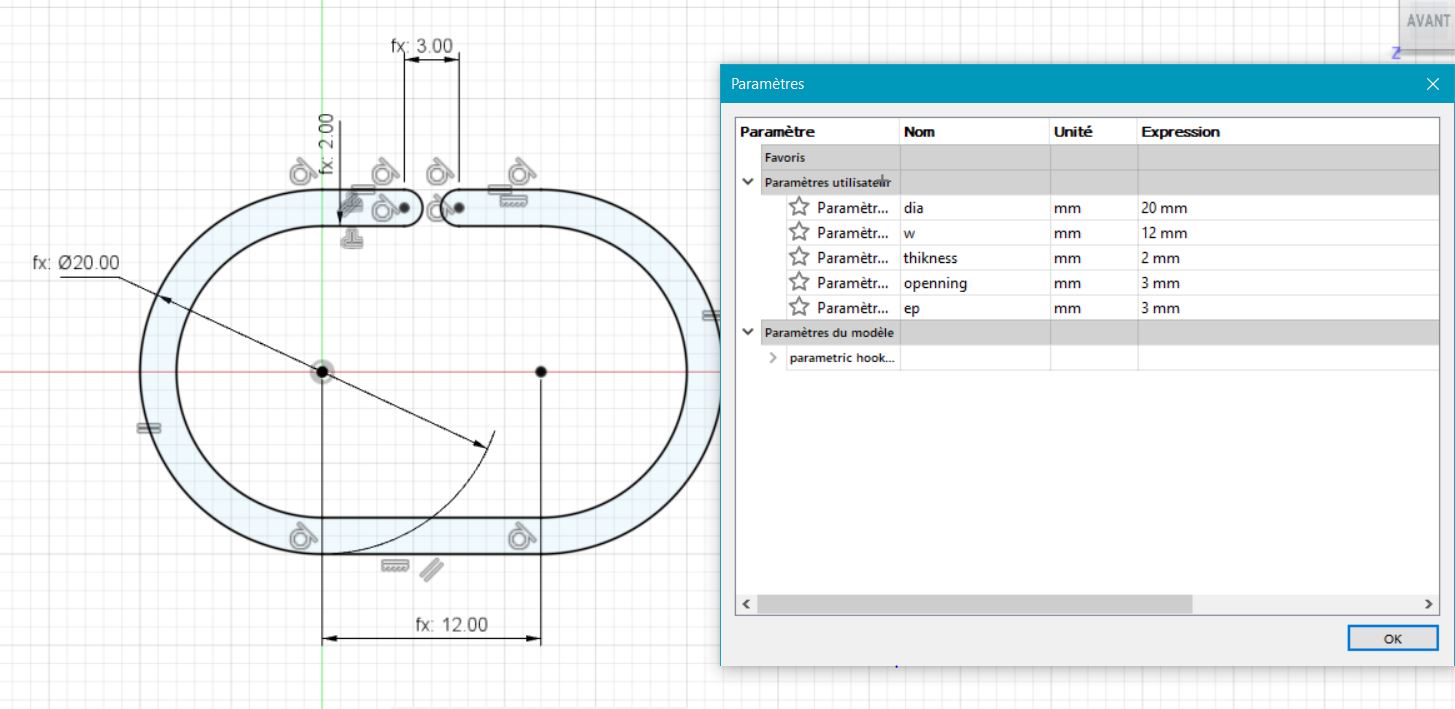Select the equal constraint icon on the left arc
This screenshot has width=1455, height=709.
tap(148, 428)
